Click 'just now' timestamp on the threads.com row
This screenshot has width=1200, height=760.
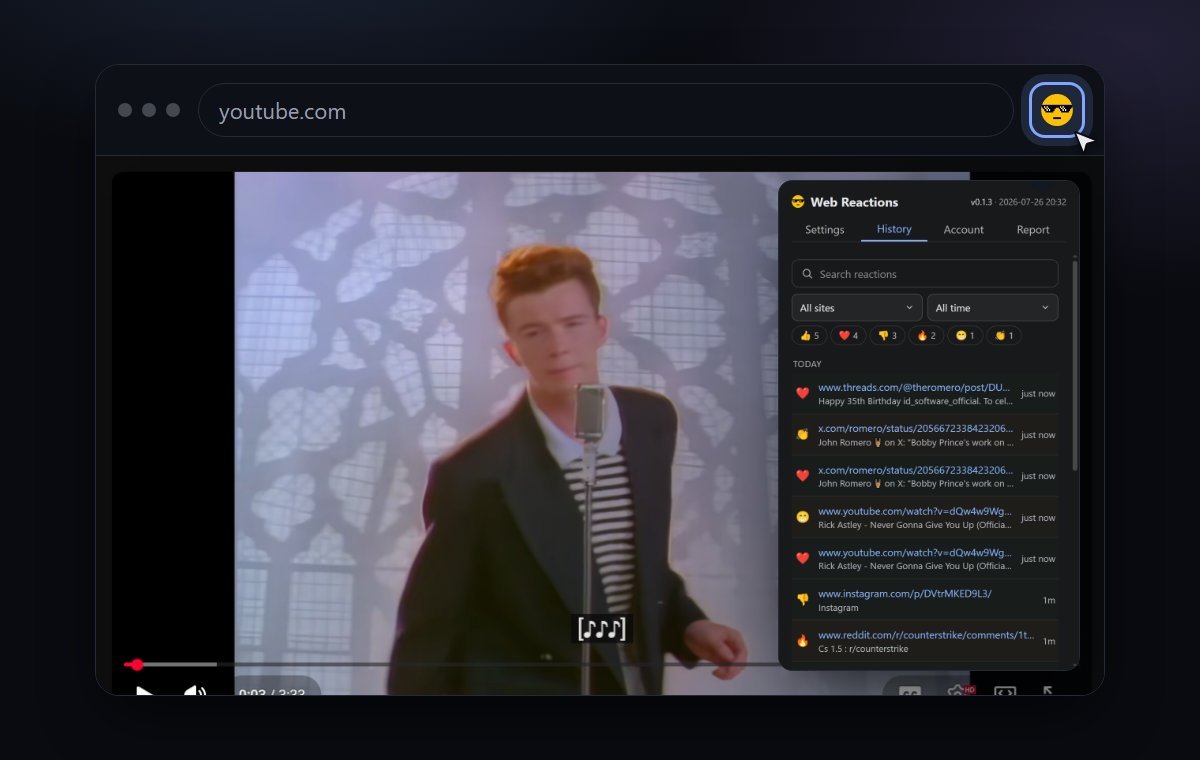point(1038,394)
